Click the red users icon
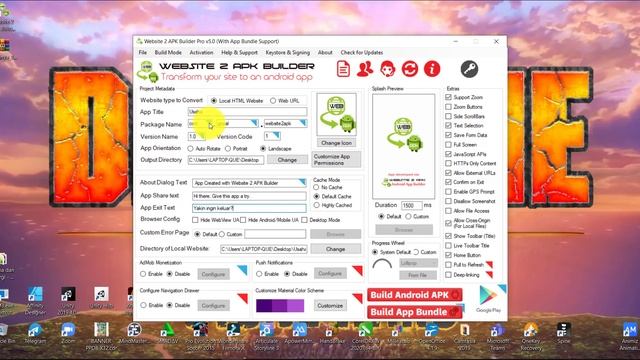This screenshot has width=640, height=360. [x=364, y=69]
